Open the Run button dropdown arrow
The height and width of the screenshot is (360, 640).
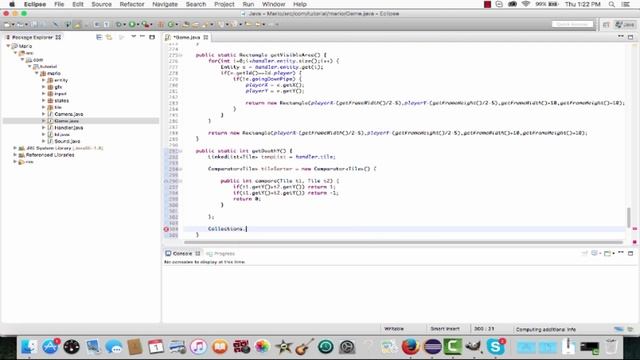pos(138,25)
